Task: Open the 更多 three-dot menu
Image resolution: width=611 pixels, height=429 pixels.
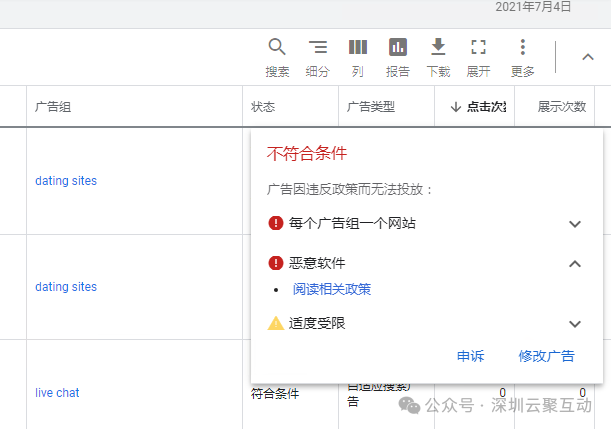Action: click(x=522, y=47)
